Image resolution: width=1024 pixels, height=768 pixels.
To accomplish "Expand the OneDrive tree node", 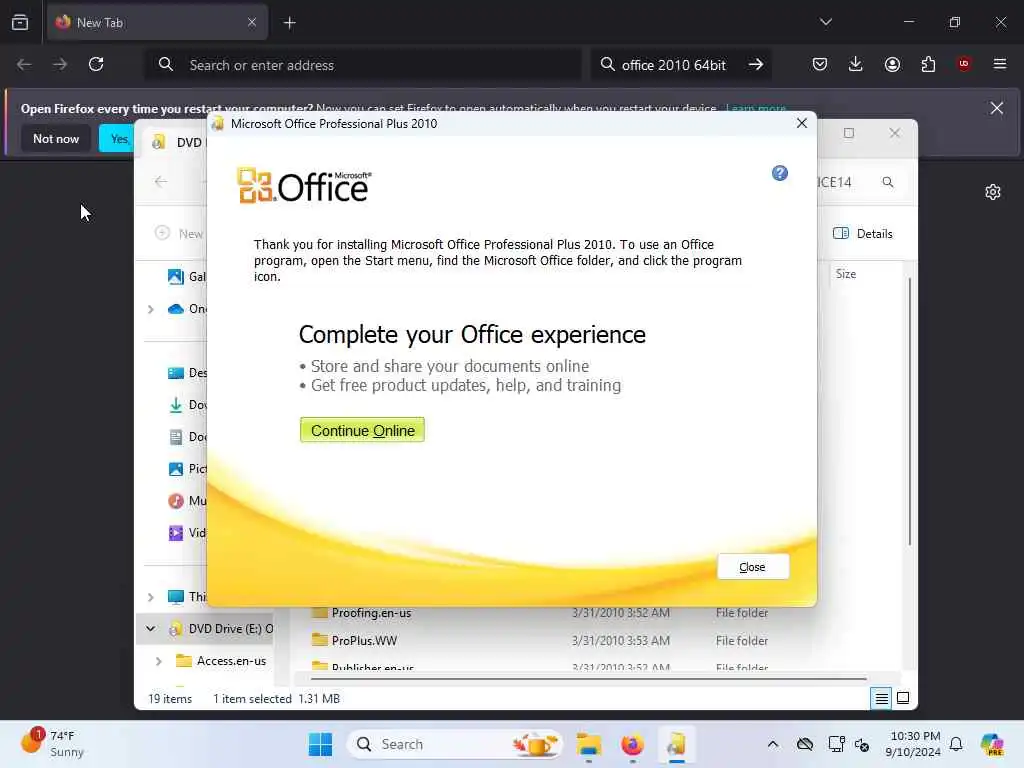I will coord(151,309).
